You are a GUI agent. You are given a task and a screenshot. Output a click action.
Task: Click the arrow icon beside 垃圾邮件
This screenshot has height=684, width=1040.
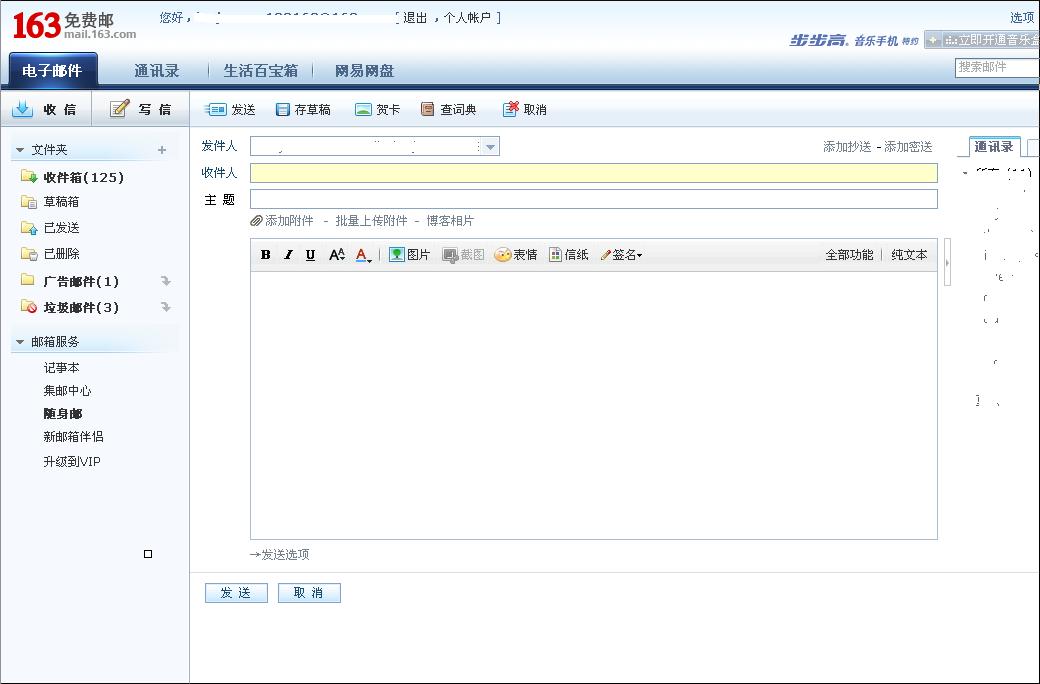(166, 307)
